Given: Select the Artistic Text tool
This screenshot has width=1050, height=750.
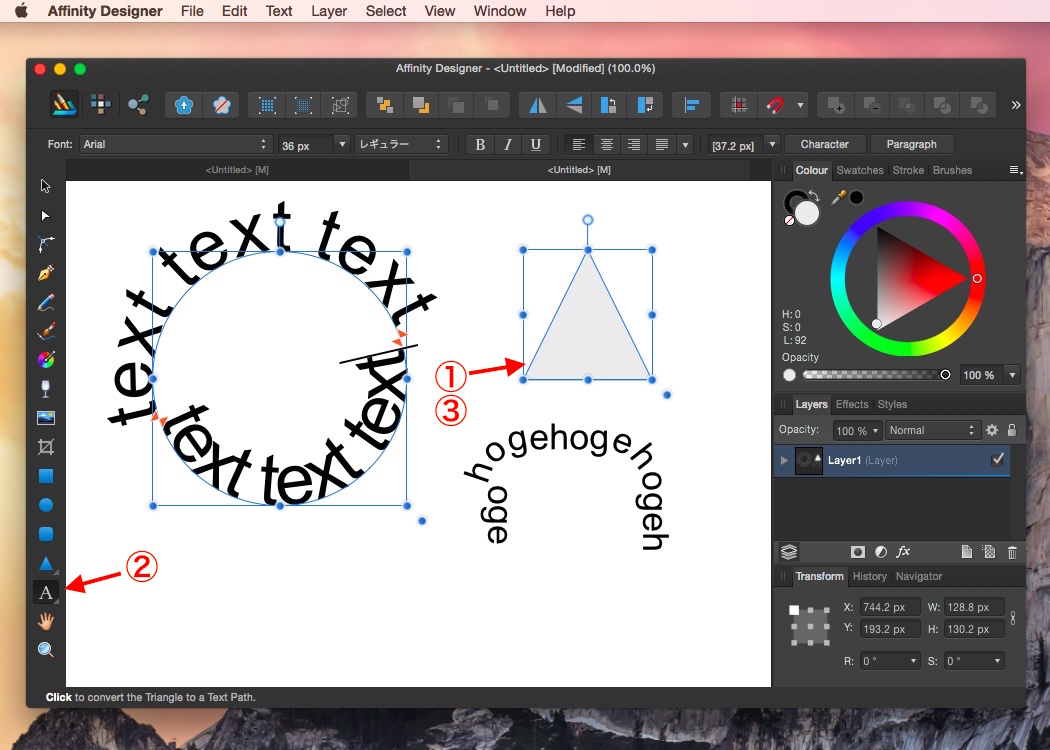Looking at the screenshot, I should 46,593.
